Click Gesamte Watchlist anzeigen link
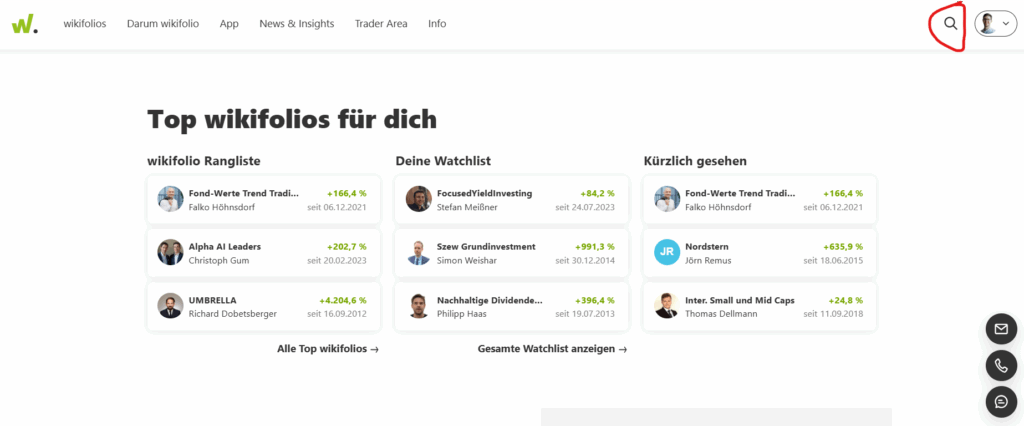 [552, 349]
